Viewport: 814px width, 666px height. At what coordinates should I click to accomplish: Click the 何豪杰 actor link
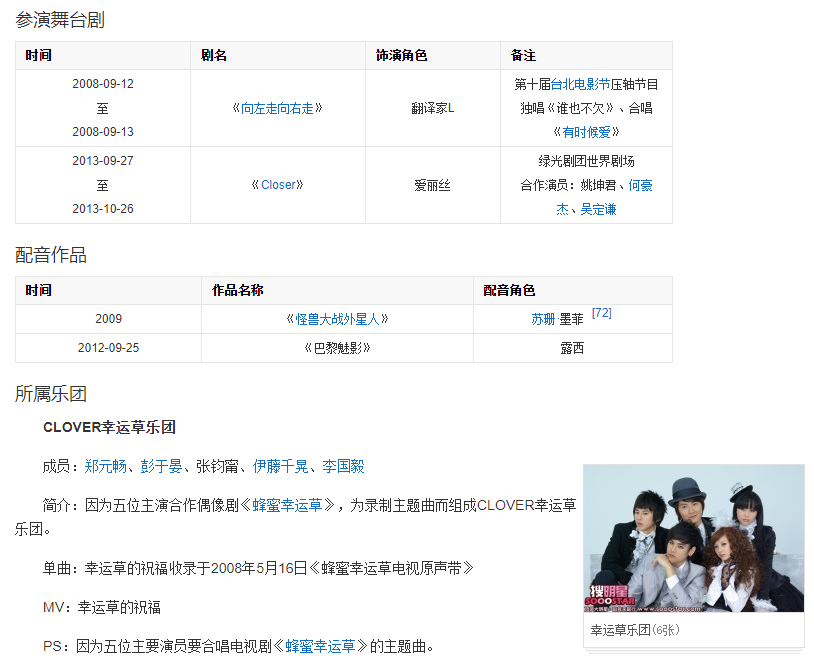point(640,185)
